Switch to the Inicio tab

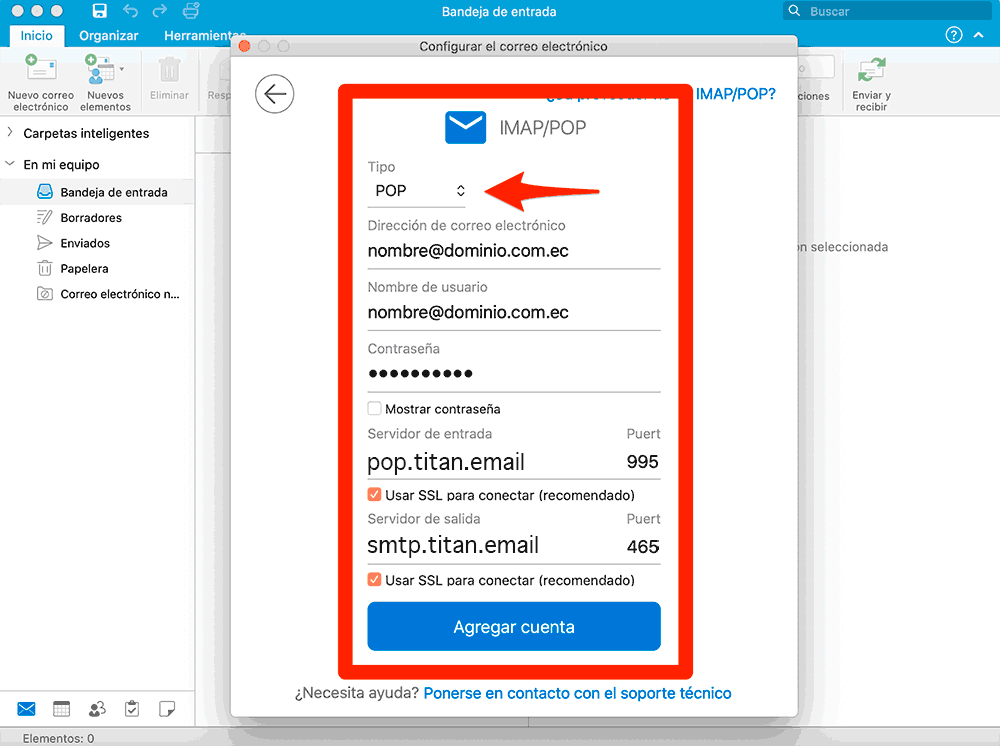click(36, 36)
